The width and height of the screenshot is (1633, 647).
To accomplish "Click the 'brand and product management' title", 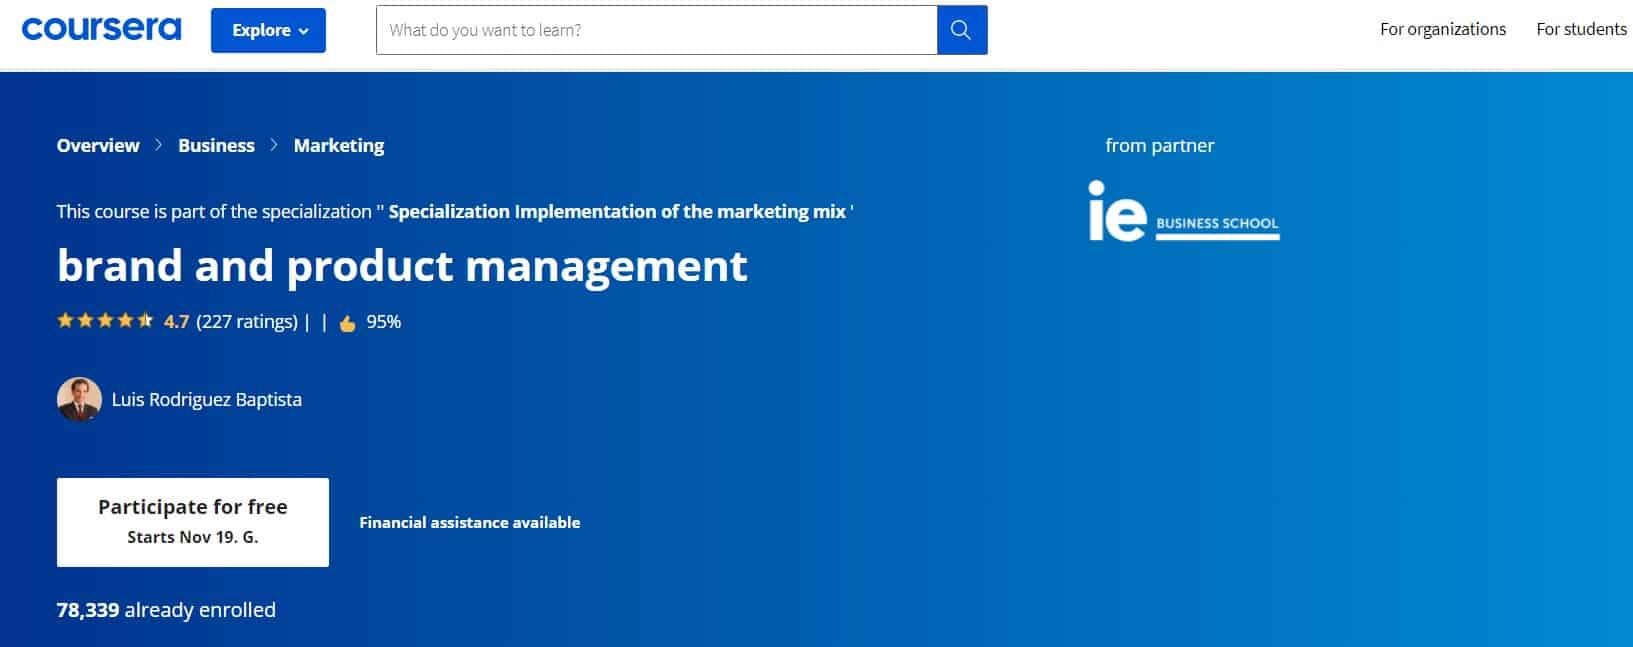I will (x=402, y=266).
